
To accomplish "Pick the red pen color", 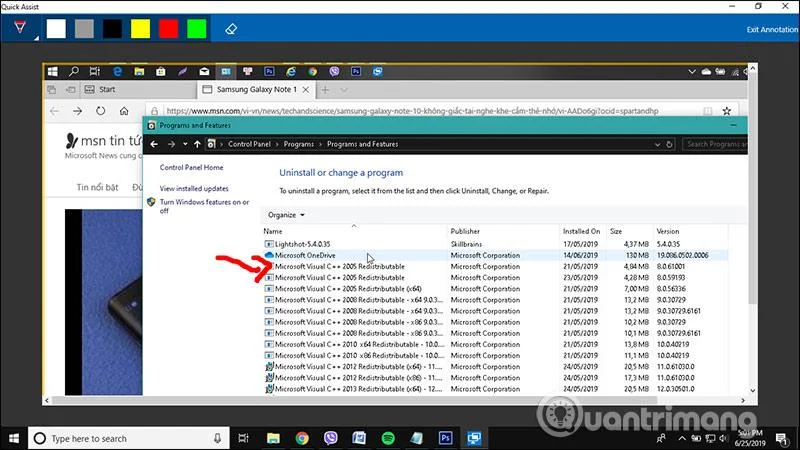I will [168, 29].
